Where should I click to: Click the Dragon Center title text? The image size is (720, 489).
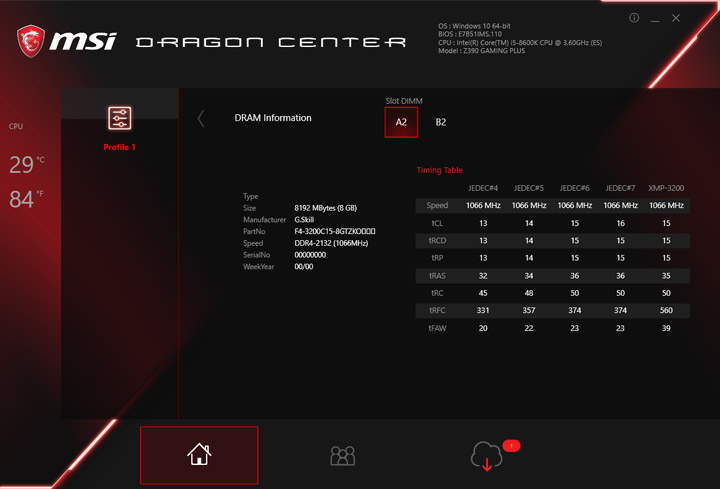271,43
